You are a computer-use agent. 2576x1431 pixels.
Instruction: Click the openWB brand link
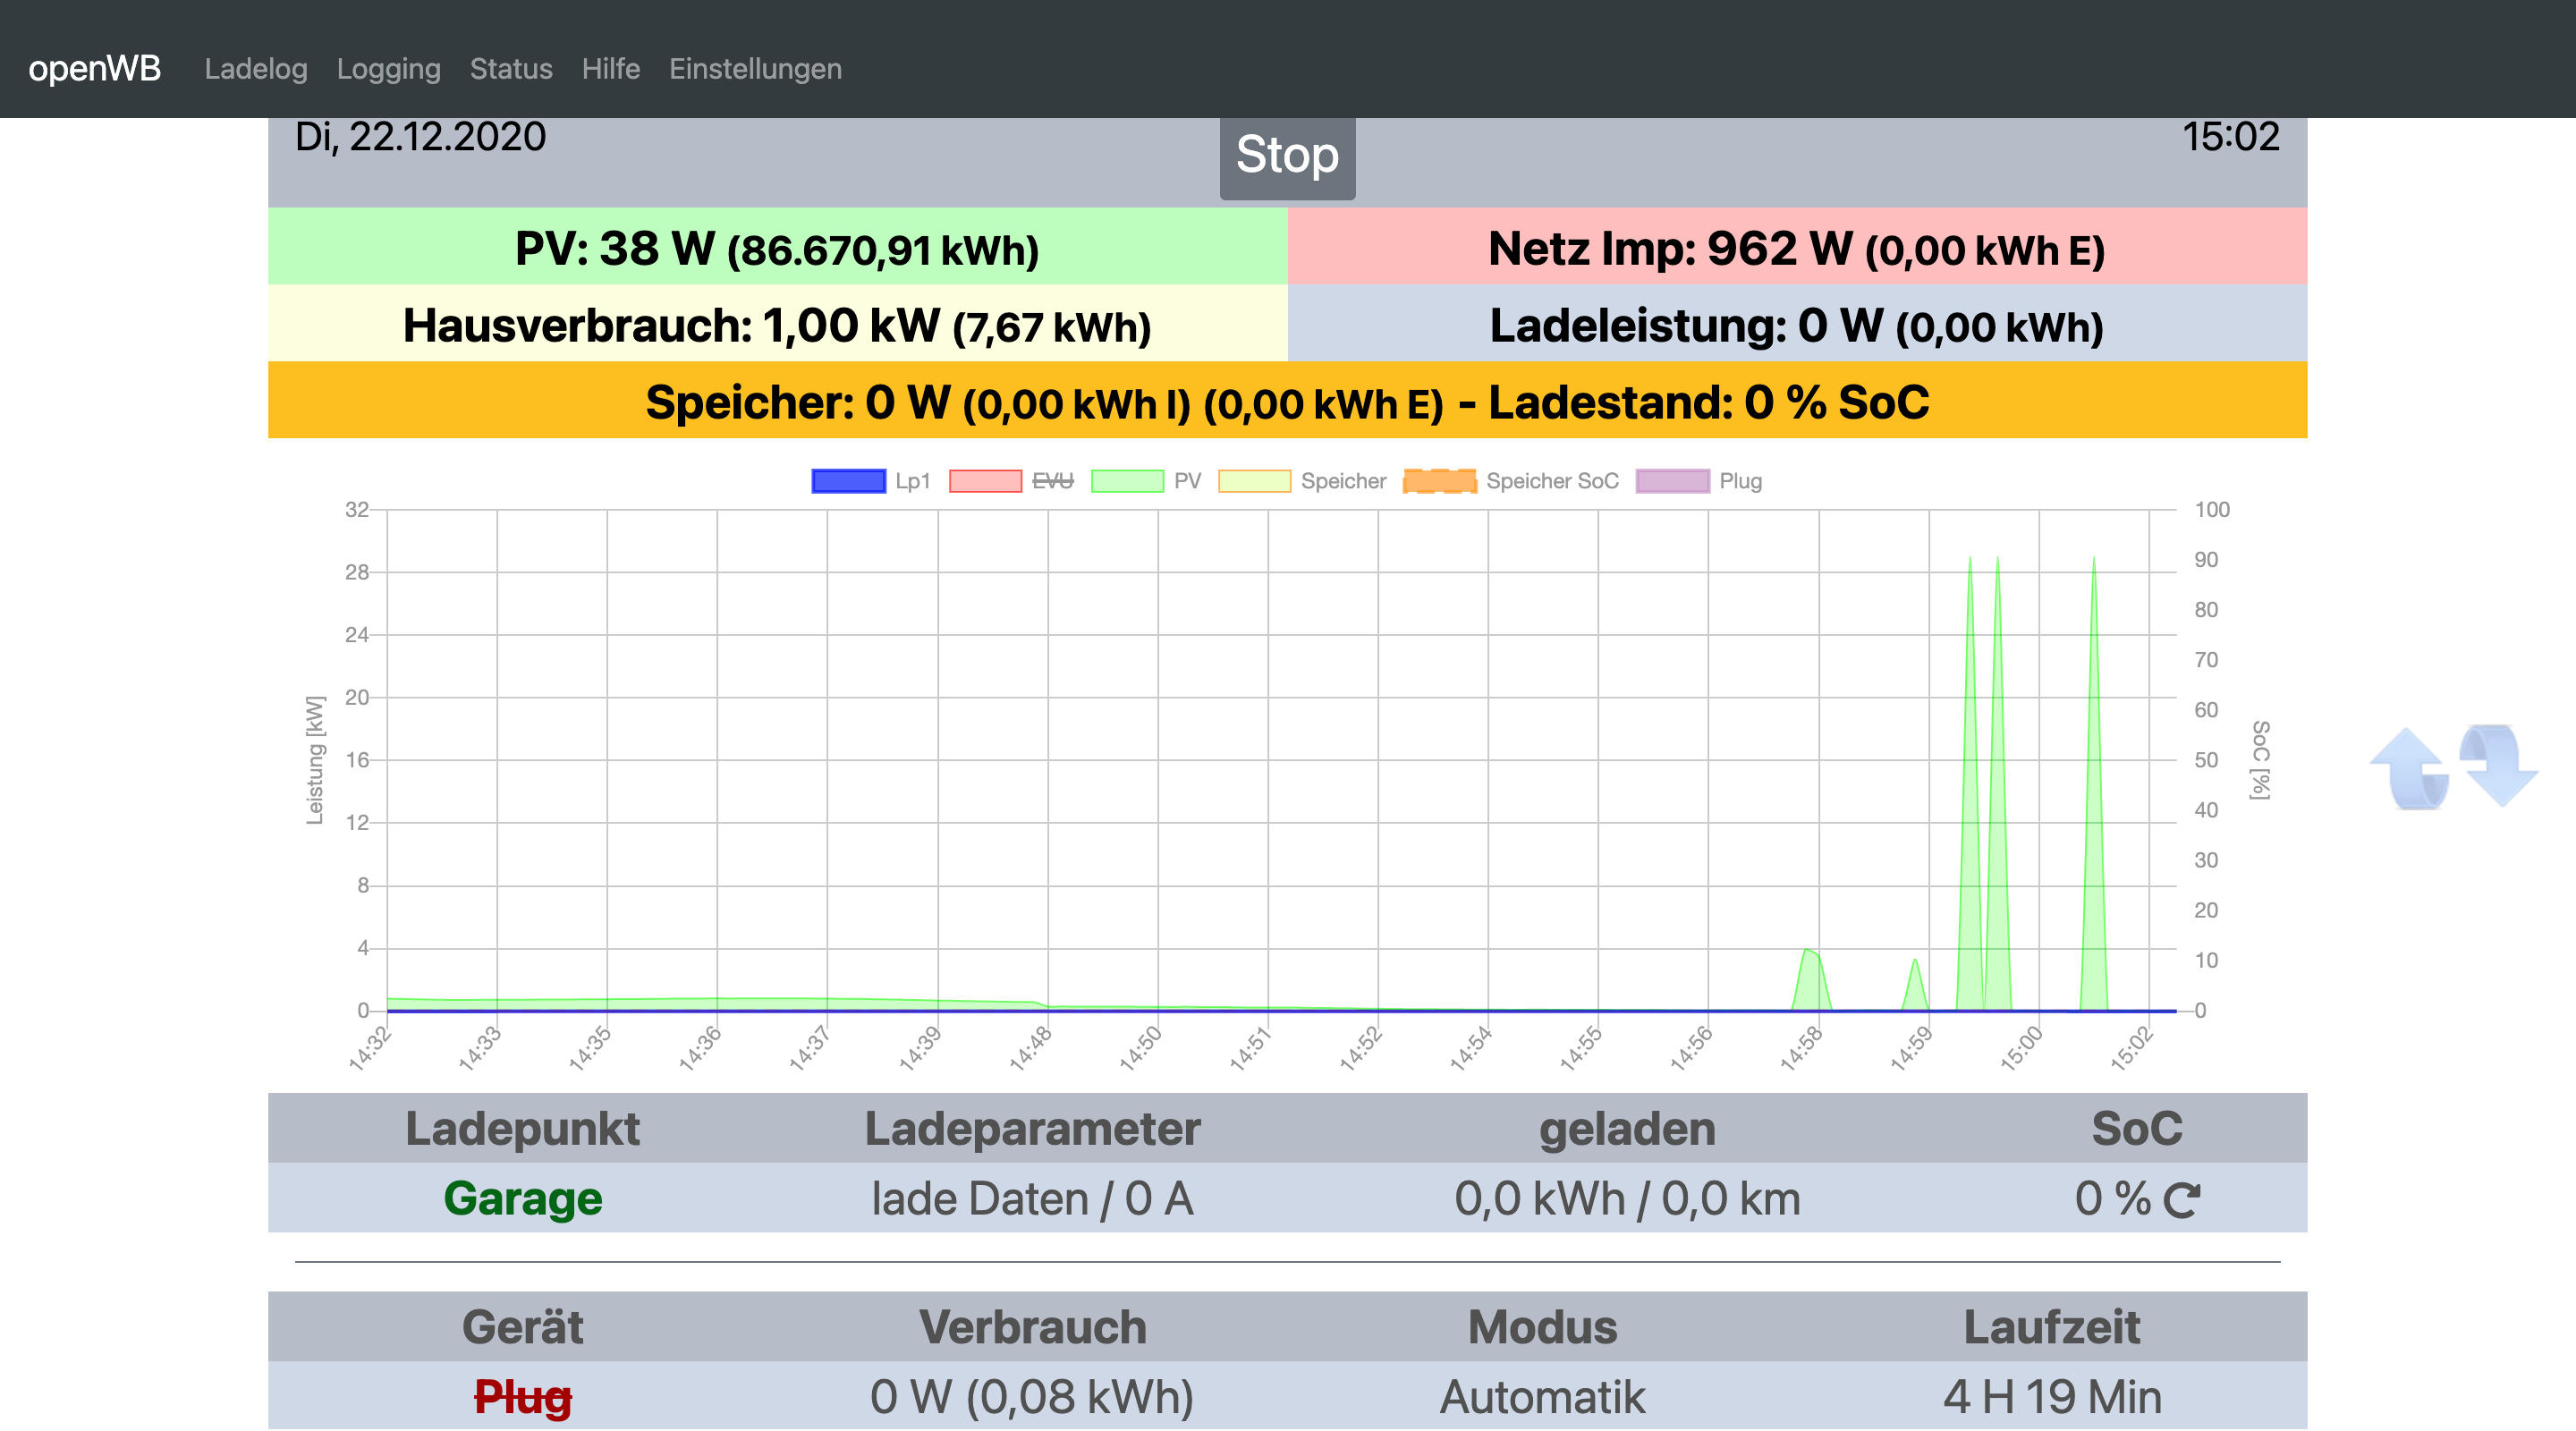click(94, 69)
